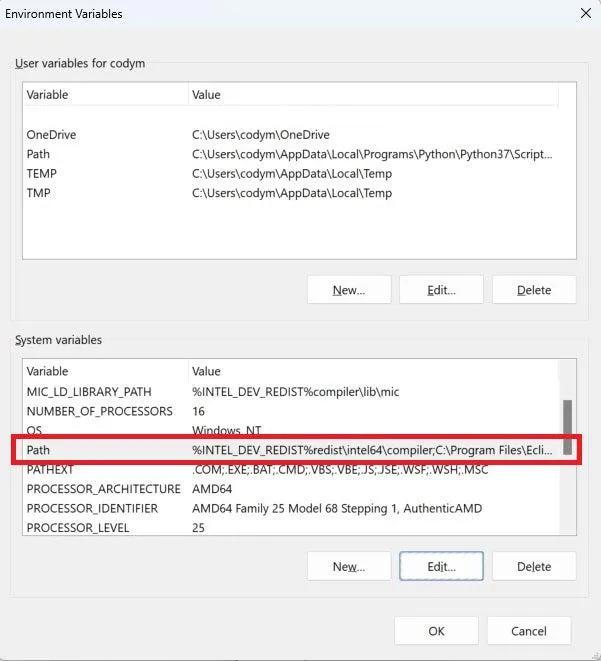Click New under User variables
Viewport: 601px width, 661px height.
point(349,290)
